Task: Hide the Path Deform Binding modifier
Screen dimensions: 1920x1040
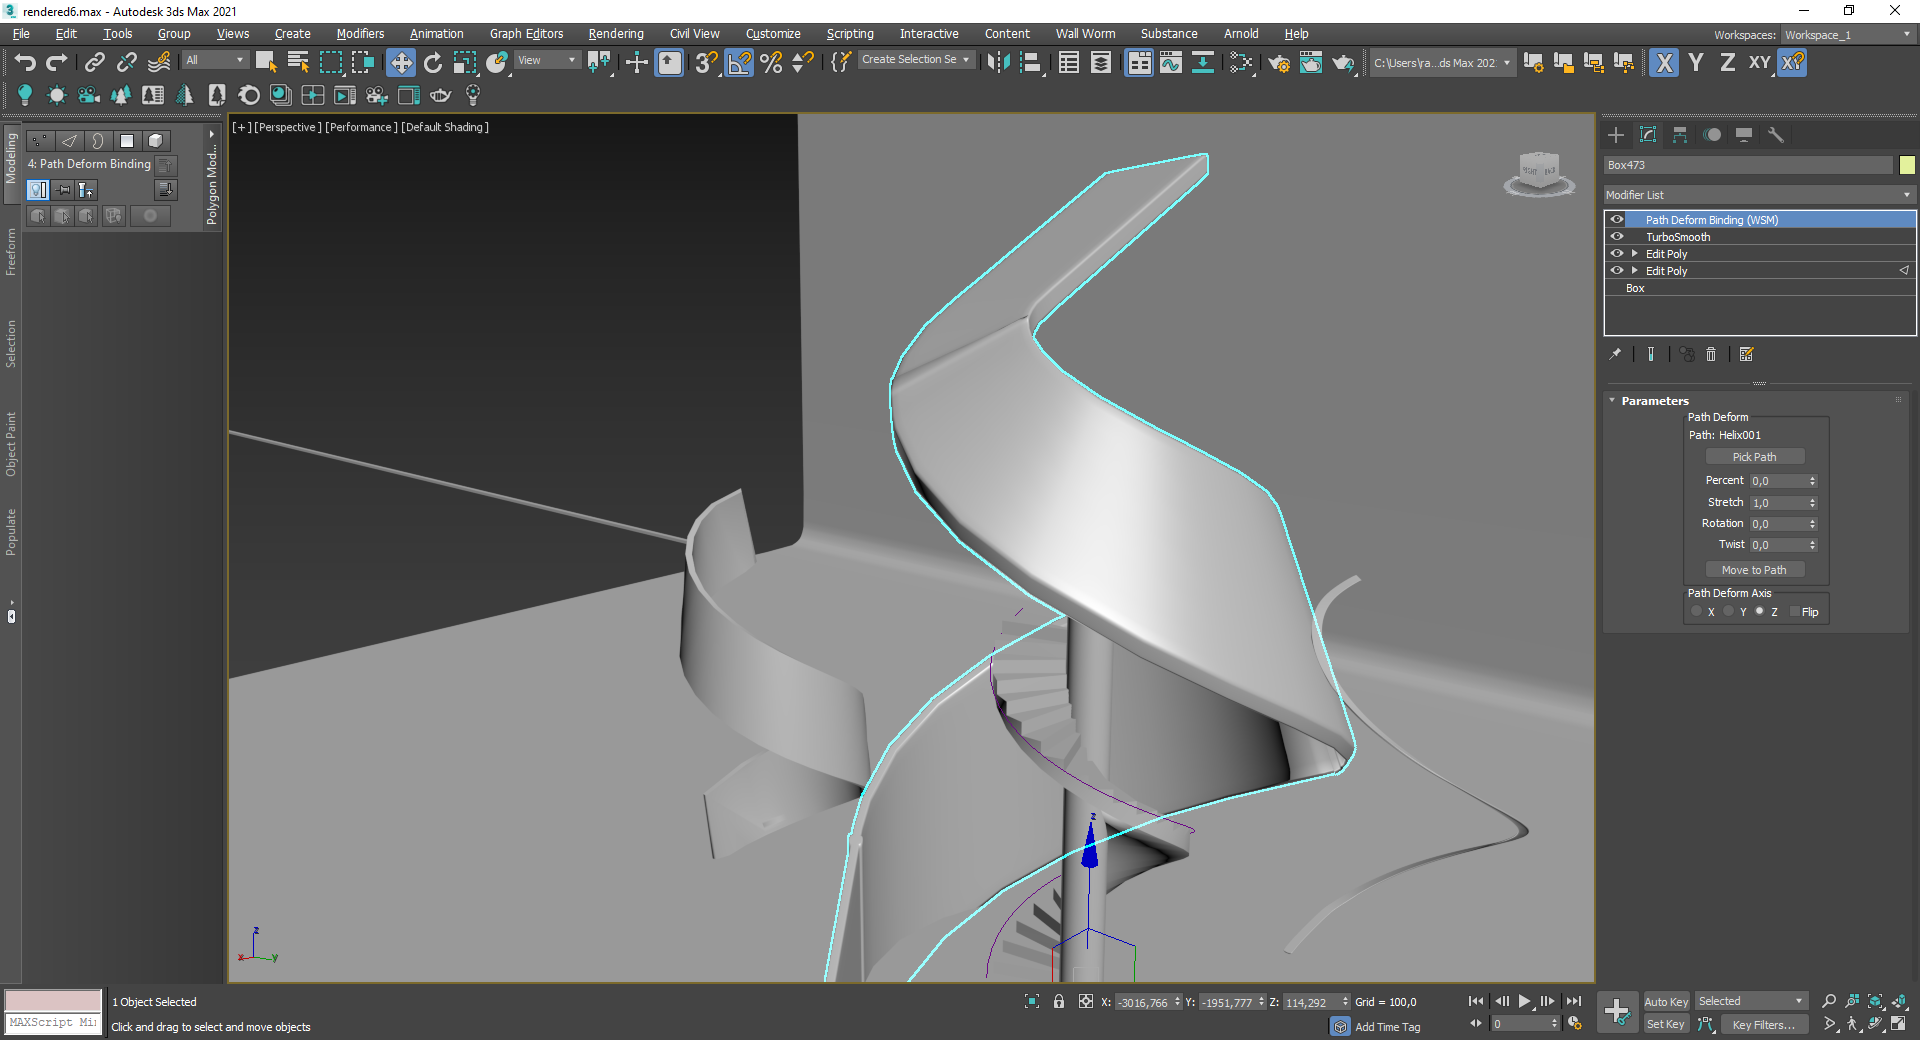Action: point(1617,220)
